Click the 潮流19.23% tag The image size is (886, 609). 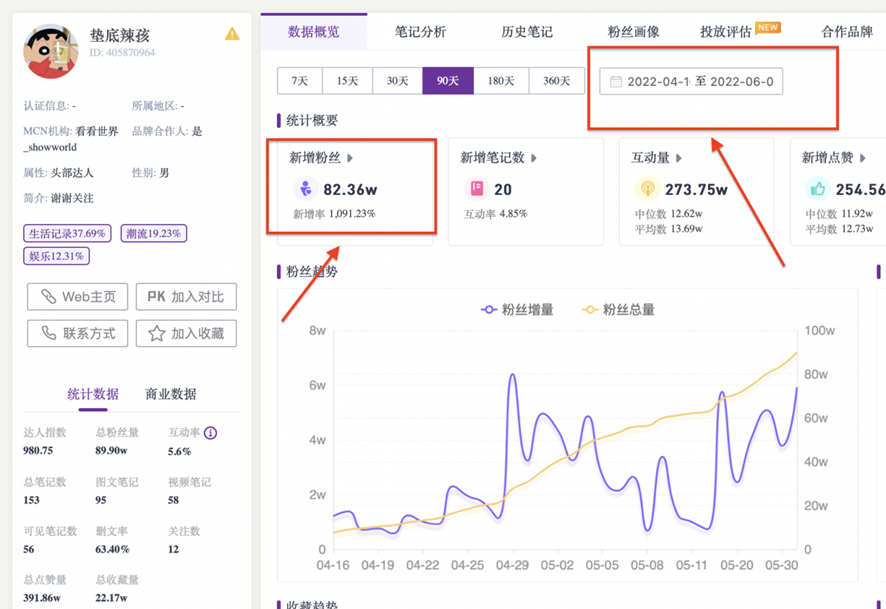(154, 233)
